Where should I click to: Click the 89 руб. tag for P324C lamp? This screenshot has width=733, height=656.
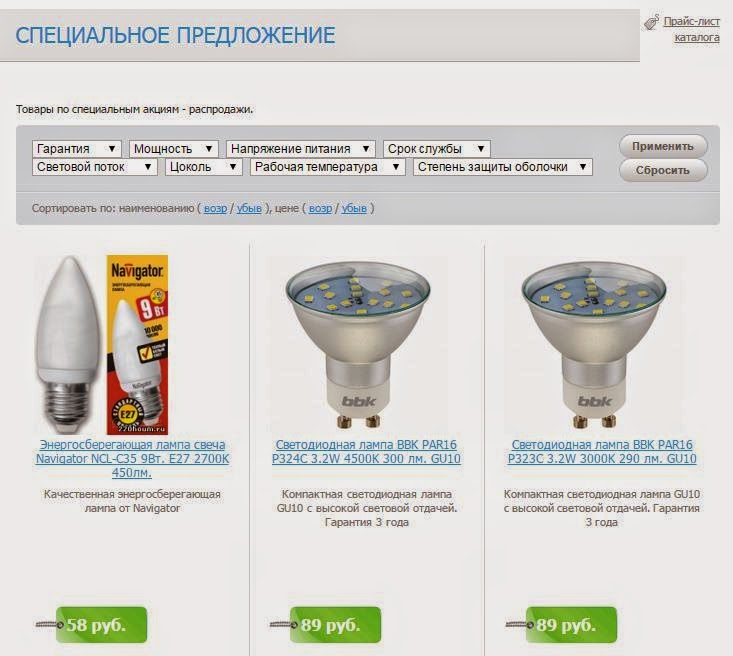tap(335, 625)
